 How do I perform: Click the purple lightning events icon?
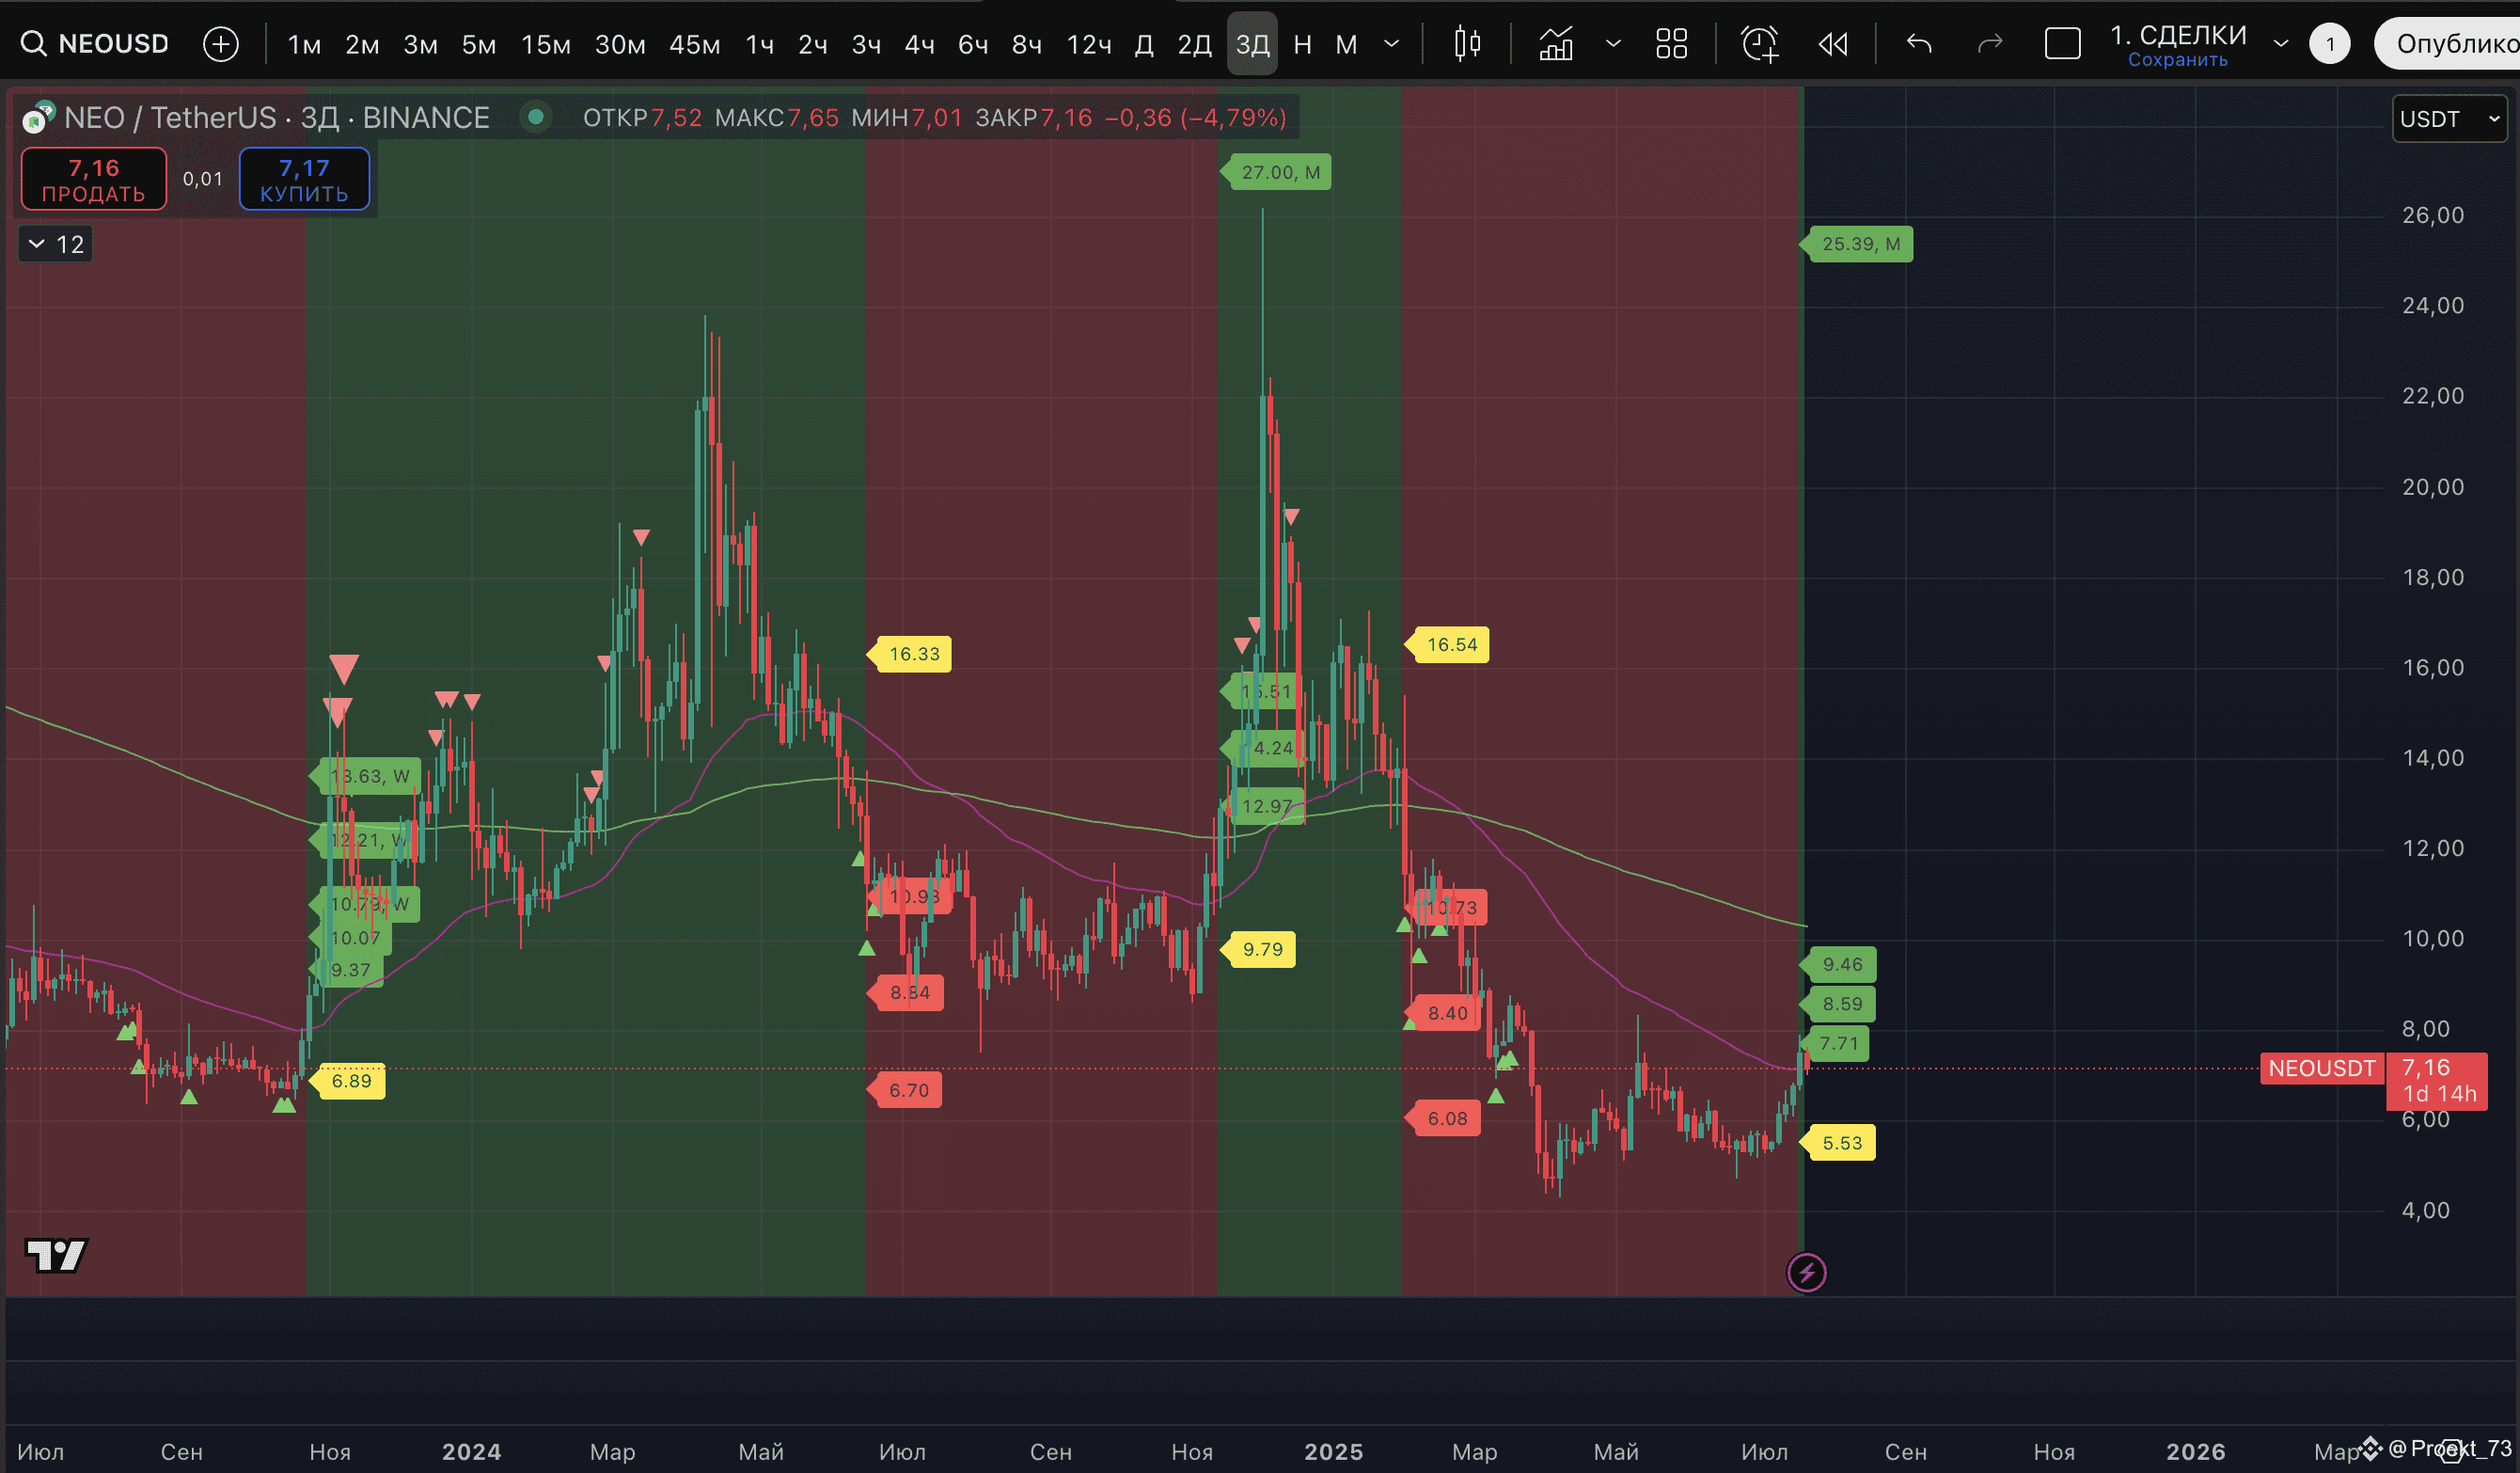(1806, 1273)
